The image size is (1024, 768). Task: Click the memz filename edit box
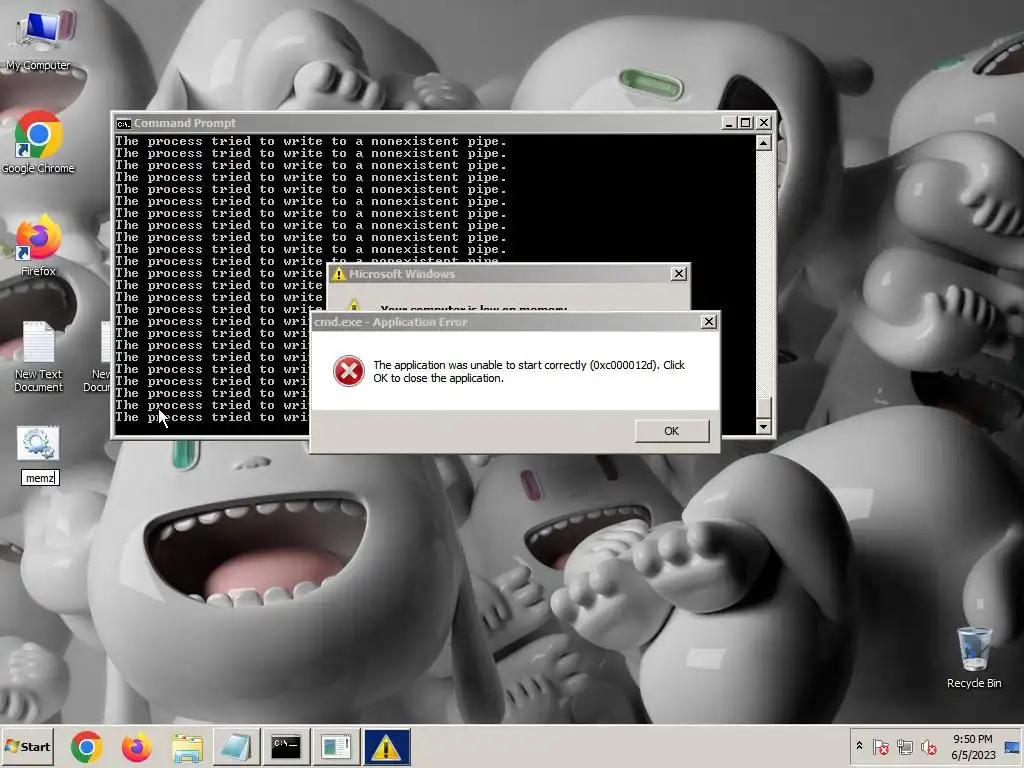40,478
